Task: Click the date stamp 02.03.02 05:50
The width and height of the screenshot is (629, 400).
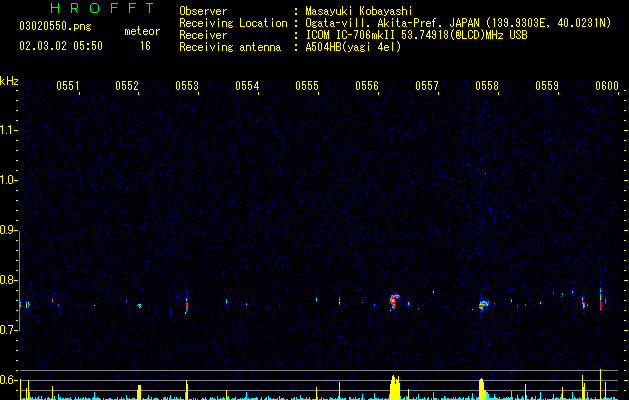Action: coord(61,46)
